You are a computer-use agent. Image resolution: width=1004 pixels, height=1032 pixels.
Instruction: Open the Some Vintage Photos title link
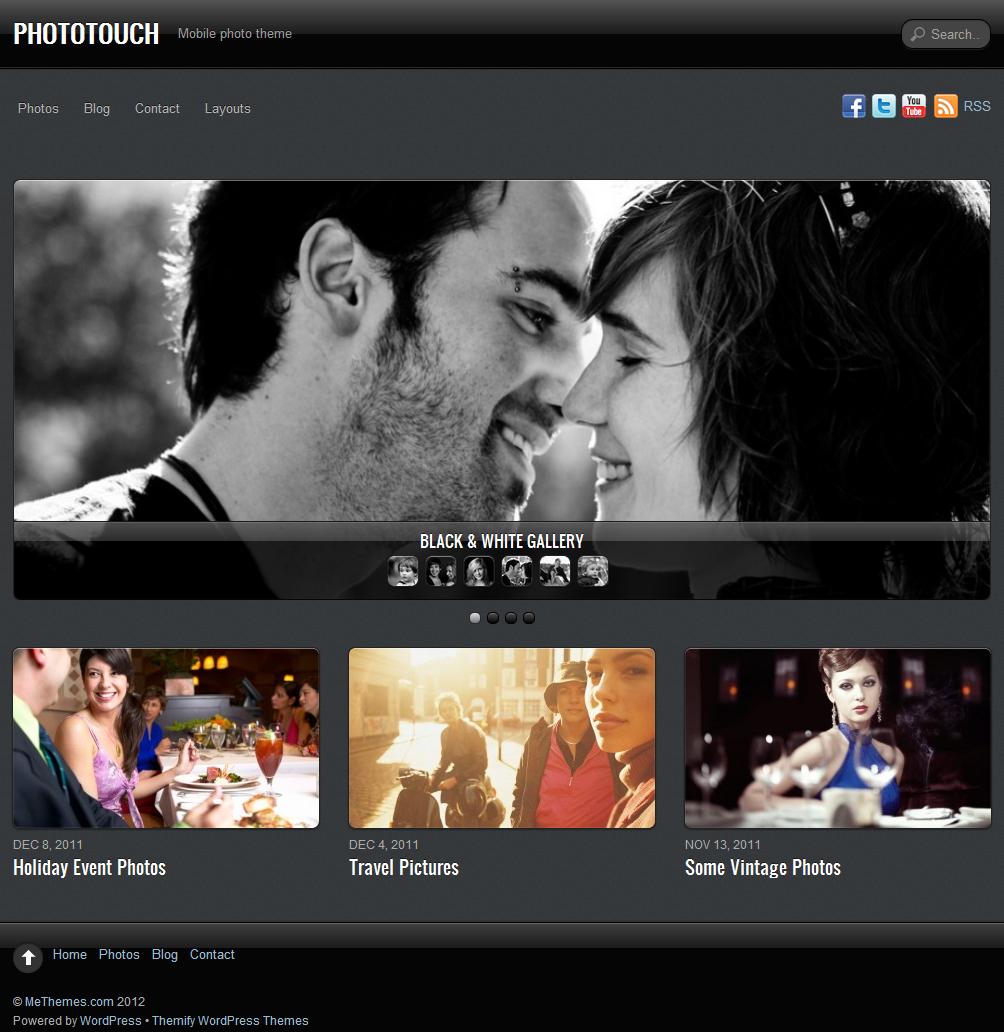[762, 867]
